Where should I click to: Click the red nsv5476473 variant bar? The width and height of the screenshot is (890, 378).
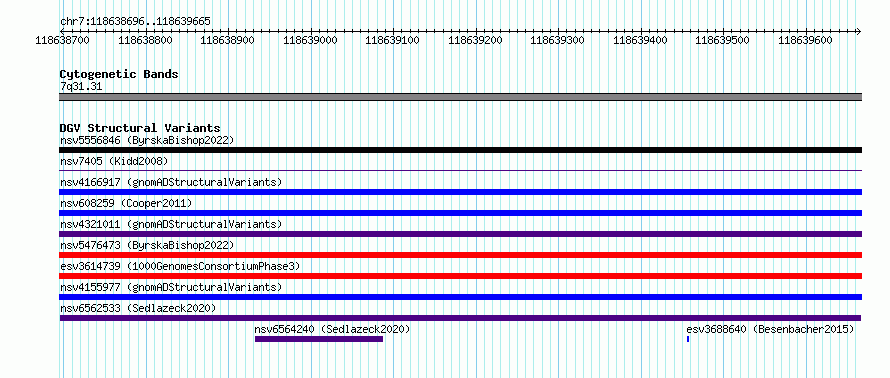coord(460,255)
